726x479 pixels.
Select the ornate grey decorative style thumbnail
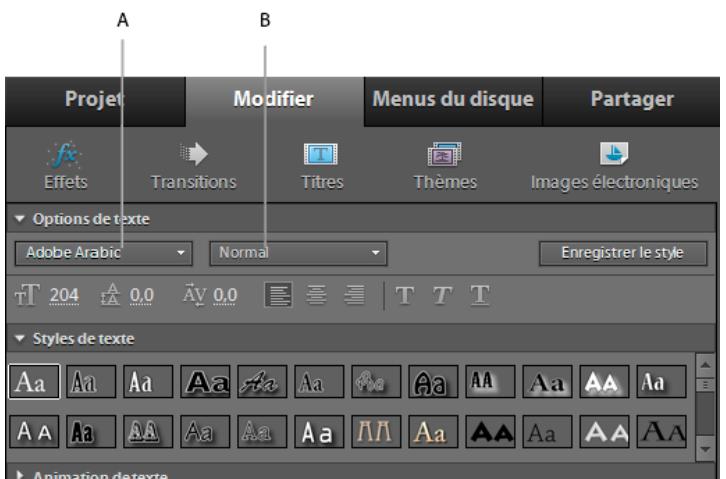[x=376, y=382]
